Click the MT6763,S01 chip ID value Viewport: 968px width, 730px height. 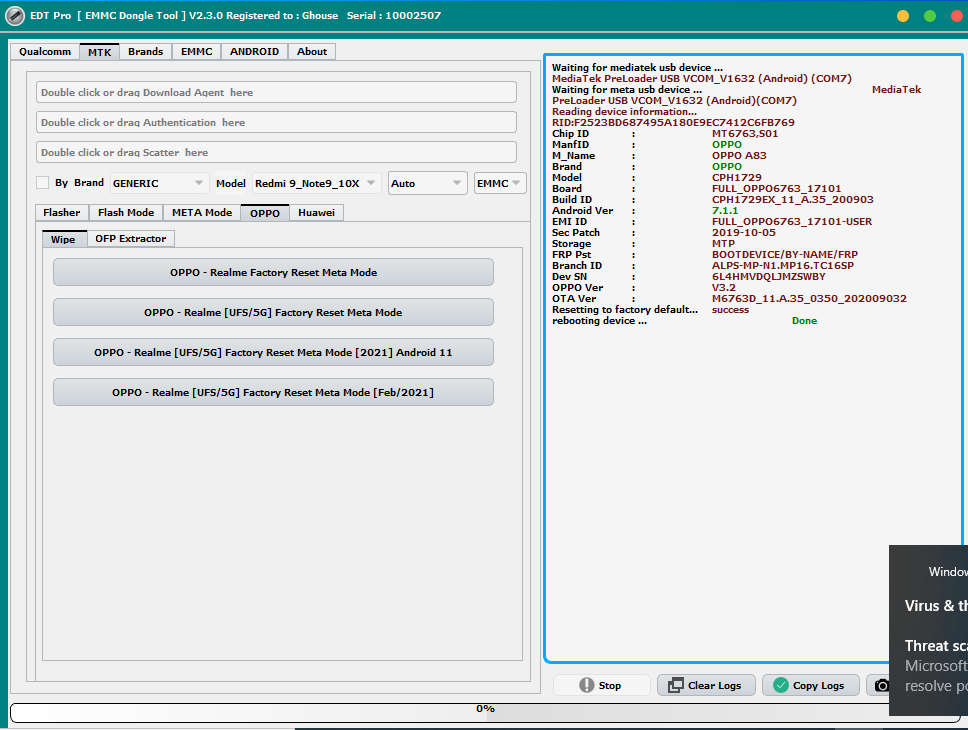(745, 133)
